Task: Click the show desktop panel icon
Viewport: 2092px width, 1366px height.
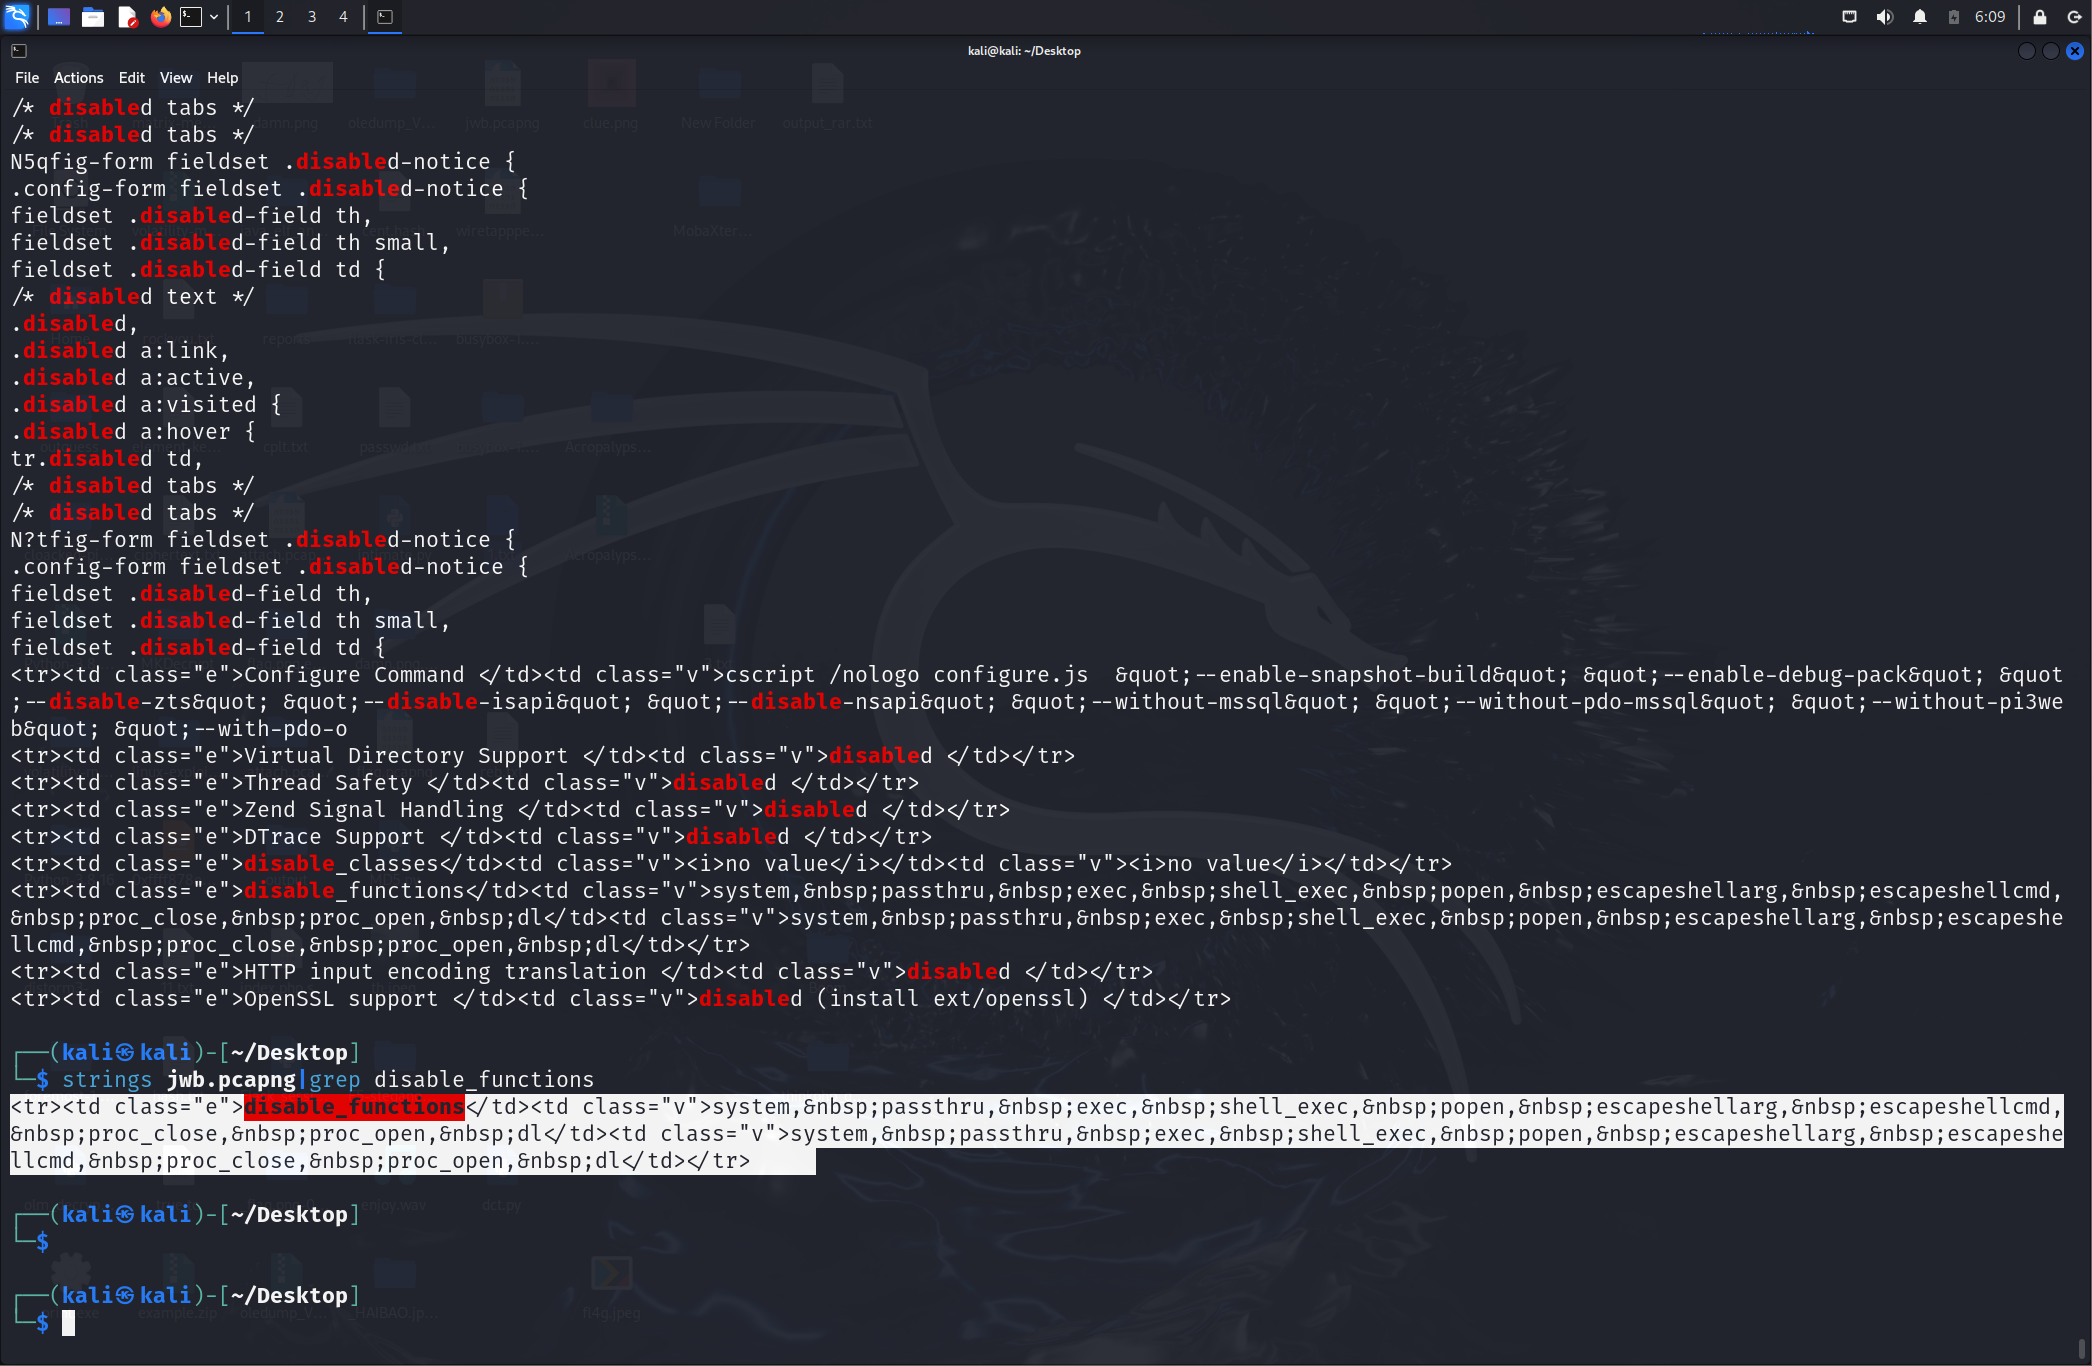Action: tap(59, 17)
